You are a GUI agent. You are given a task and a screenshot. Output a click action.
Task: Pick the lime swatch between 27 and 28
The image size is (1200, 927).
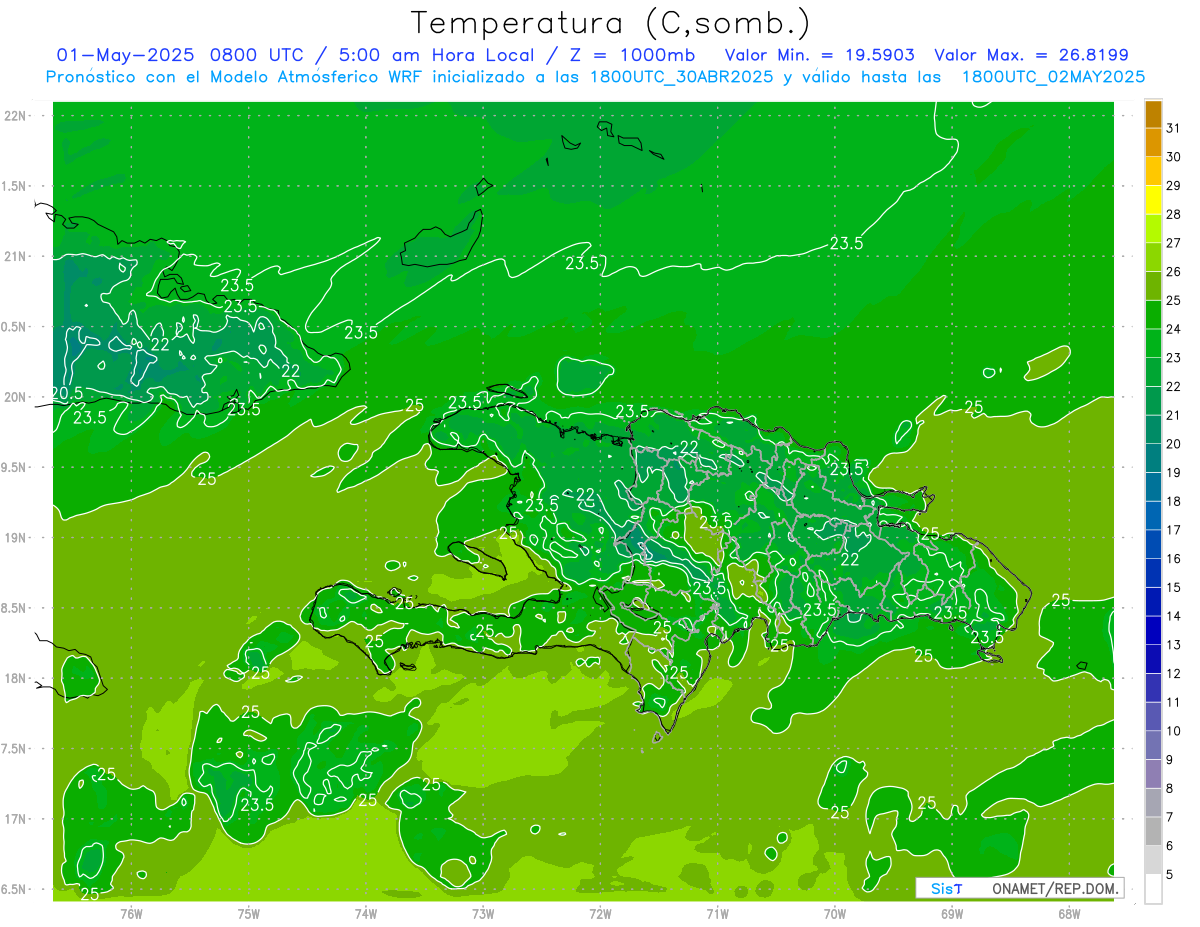tap(1153, 229)
